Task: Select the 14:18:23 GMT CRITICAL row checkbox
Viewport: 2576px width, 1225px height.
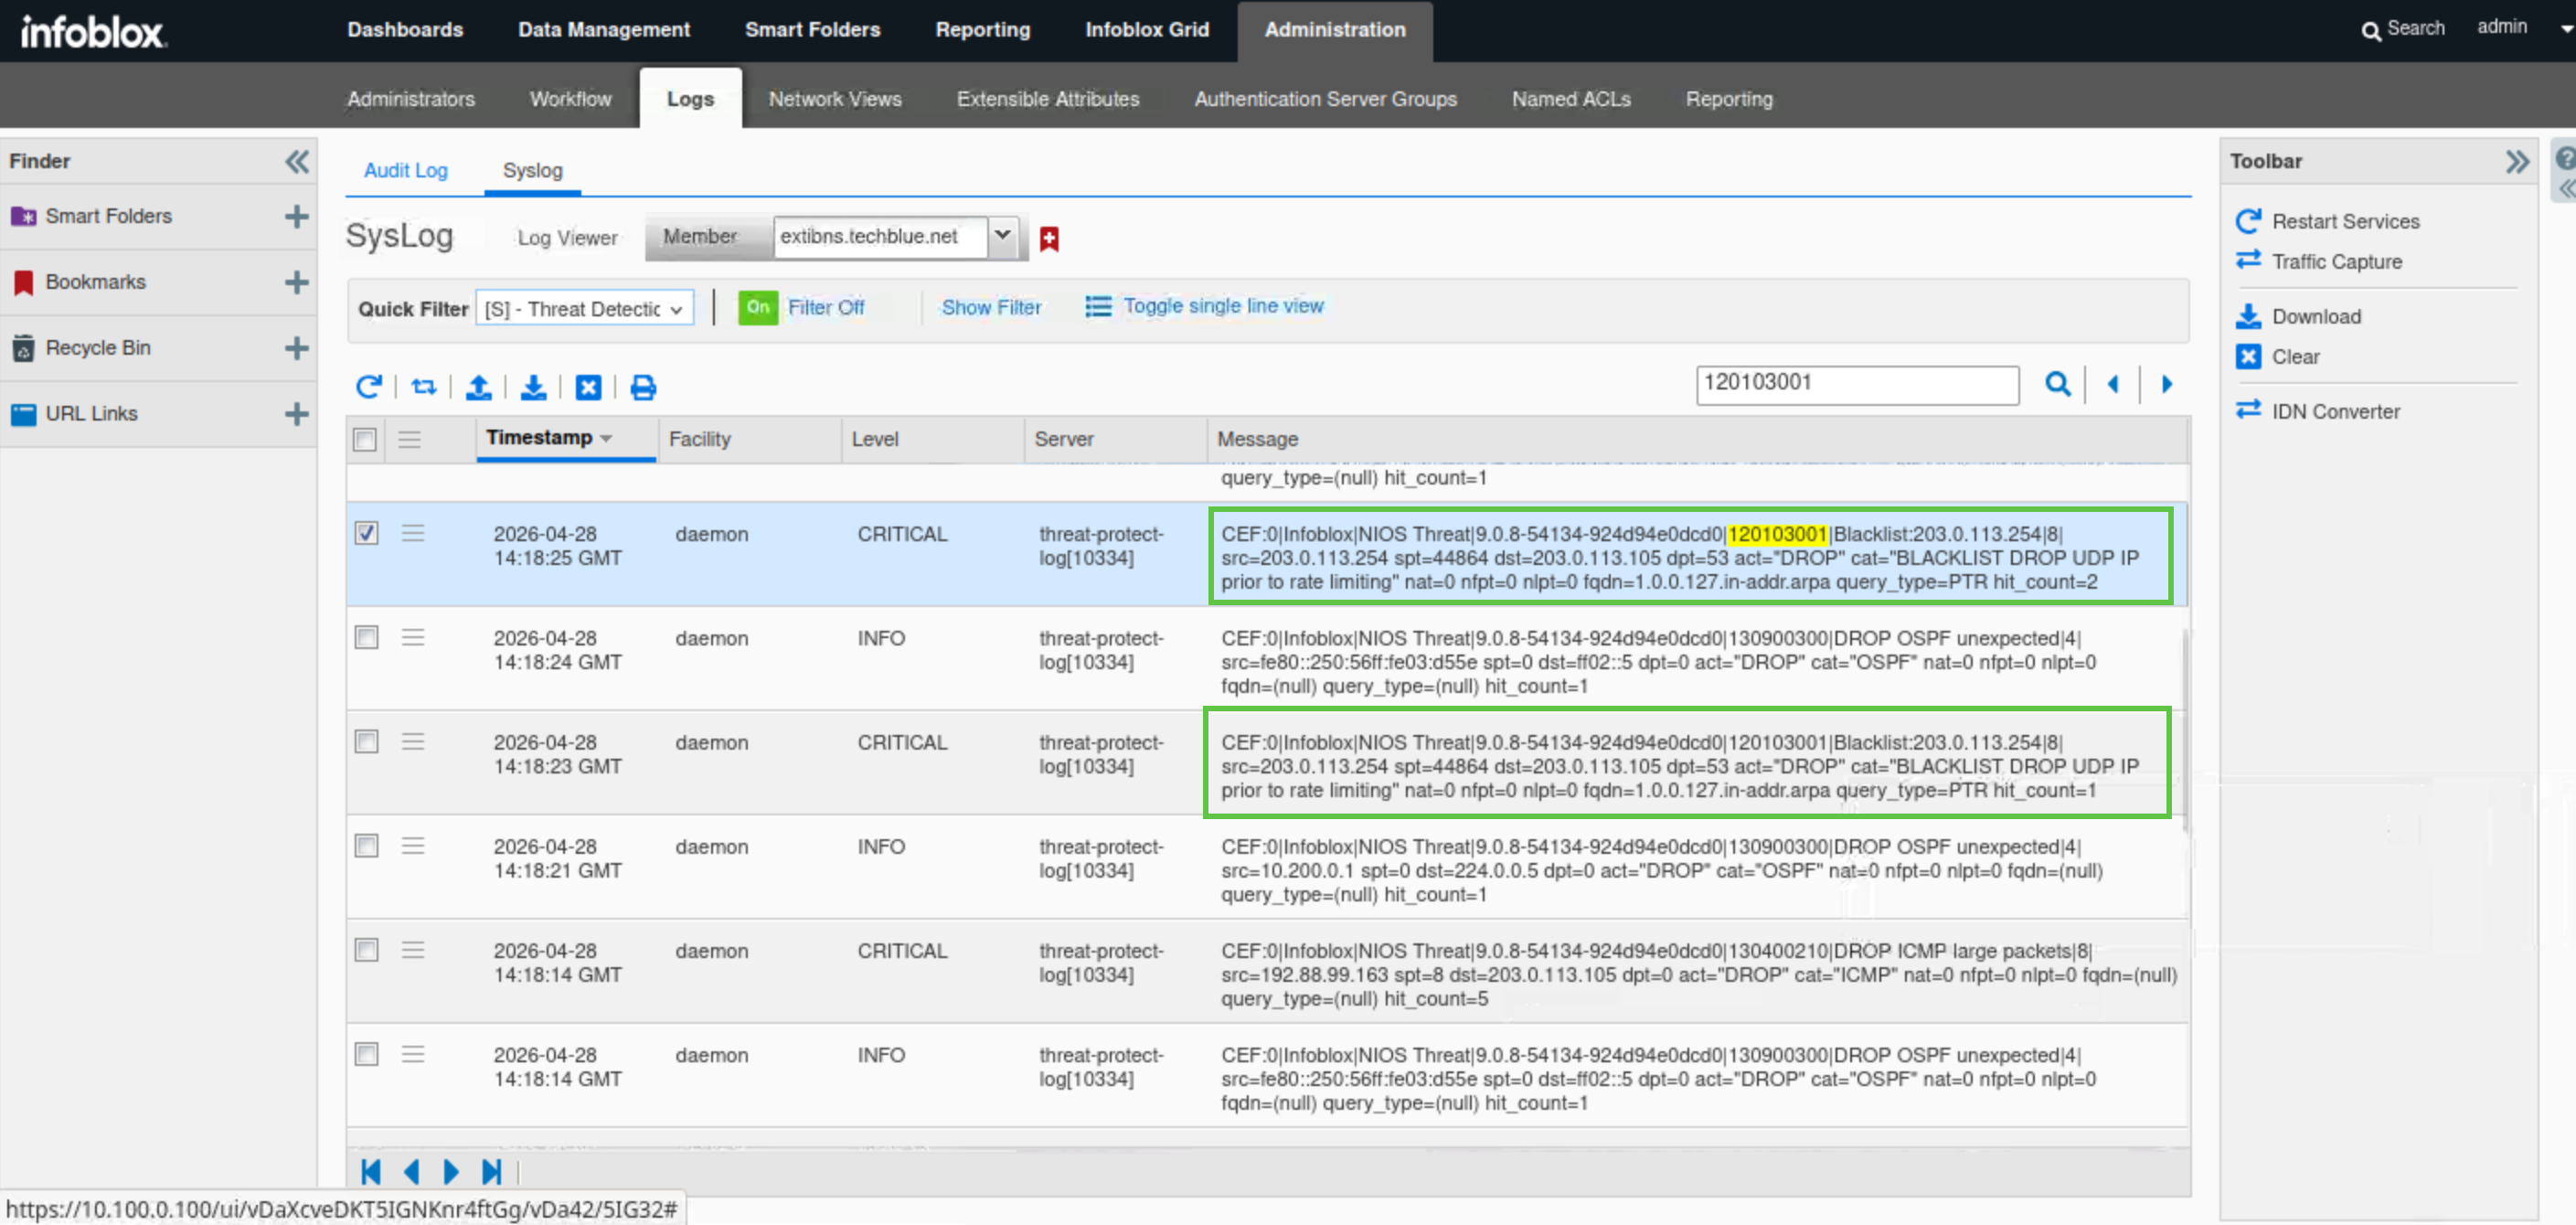Action: coord(367,741)
